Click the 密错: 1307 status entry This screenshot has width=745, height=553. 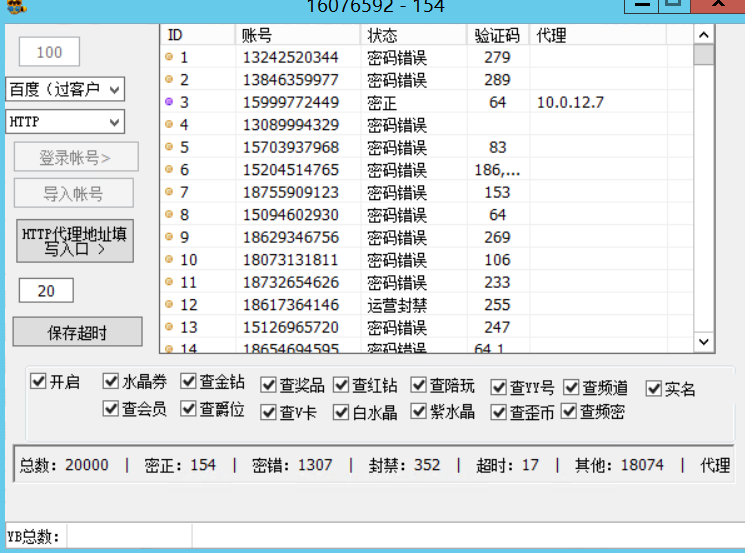[292, 464]
